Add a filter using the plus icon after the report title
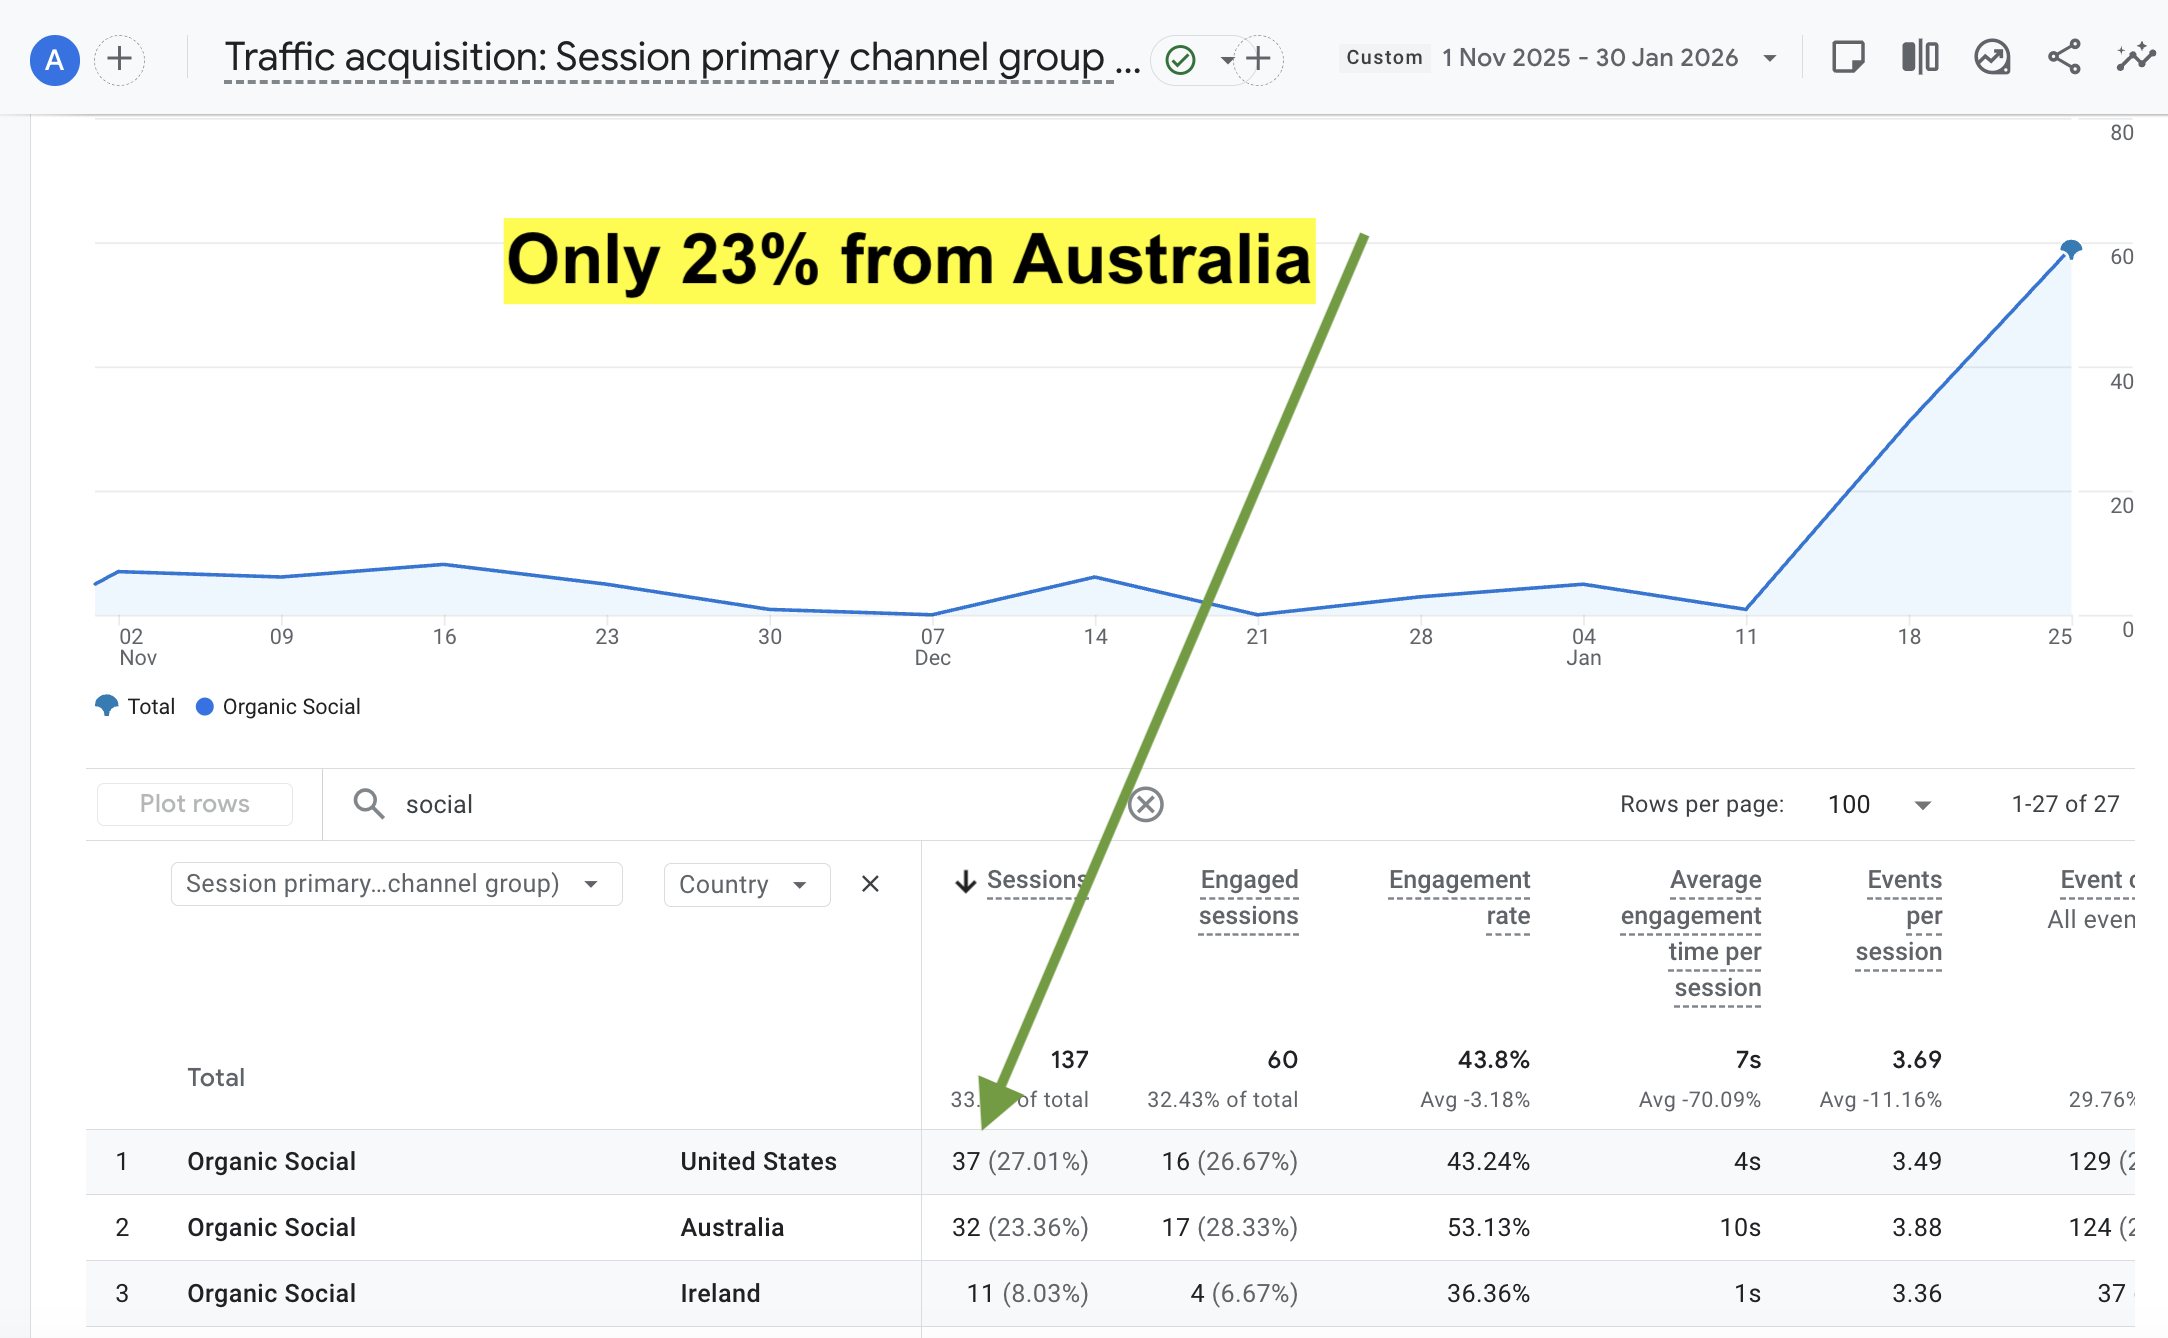Screen dimensions: 2168x1338 pyautogui.click(x=1258, y=59)
